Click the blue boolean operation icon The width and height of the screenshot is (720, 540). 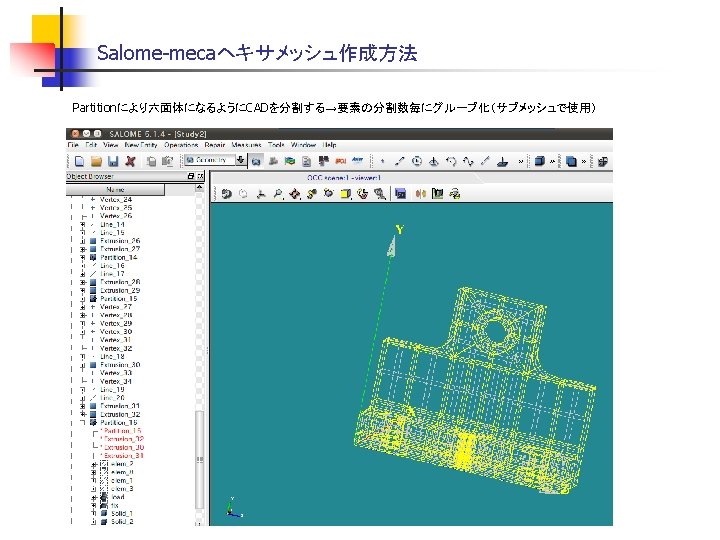[x=571, y=161]
